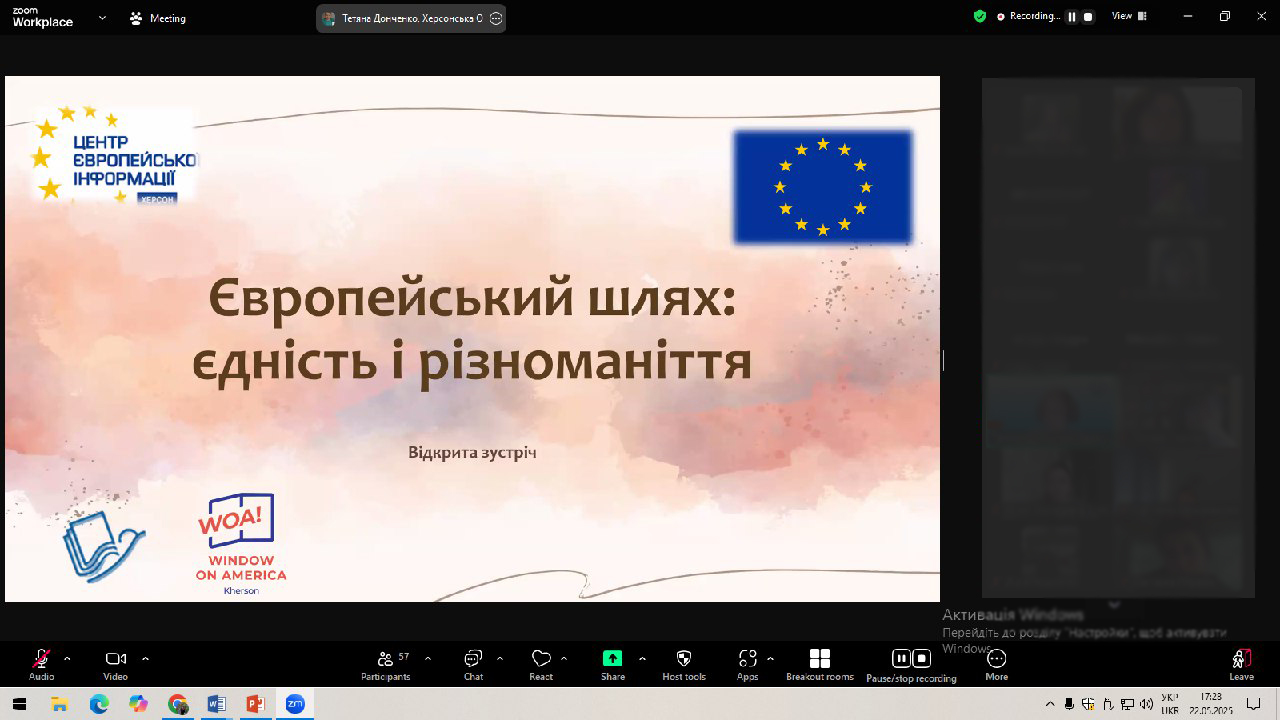Viewport: 1280px width, 720px height.
Task: Click the green Share screen button
Action: coord(612,664)
